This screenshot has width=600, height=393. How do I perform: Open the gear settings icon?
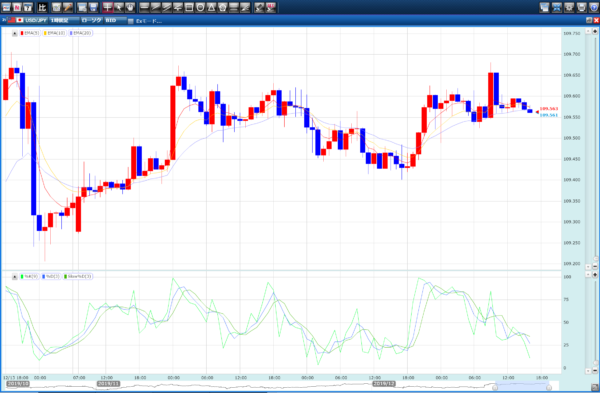569,7
